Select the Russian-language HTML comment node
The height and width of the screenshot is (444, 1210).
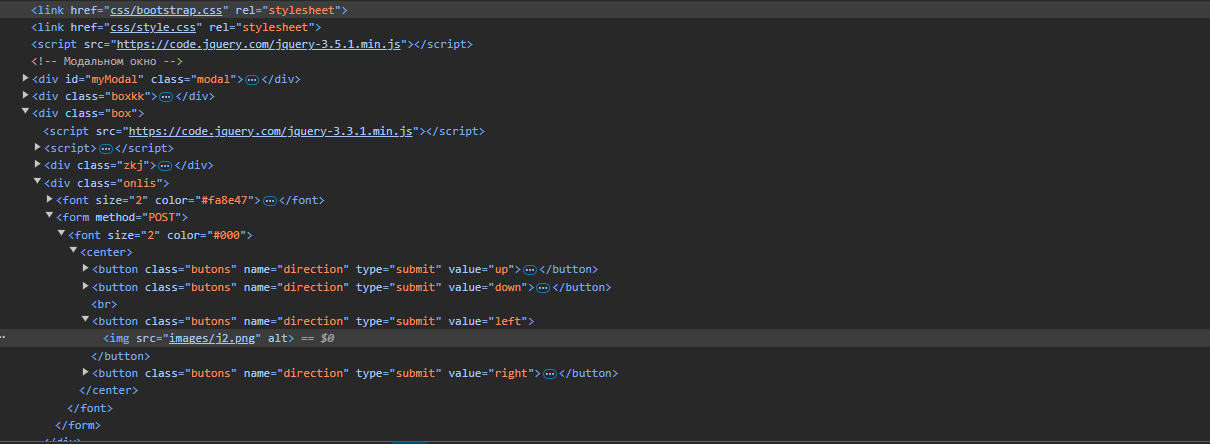tap(107, 62)
